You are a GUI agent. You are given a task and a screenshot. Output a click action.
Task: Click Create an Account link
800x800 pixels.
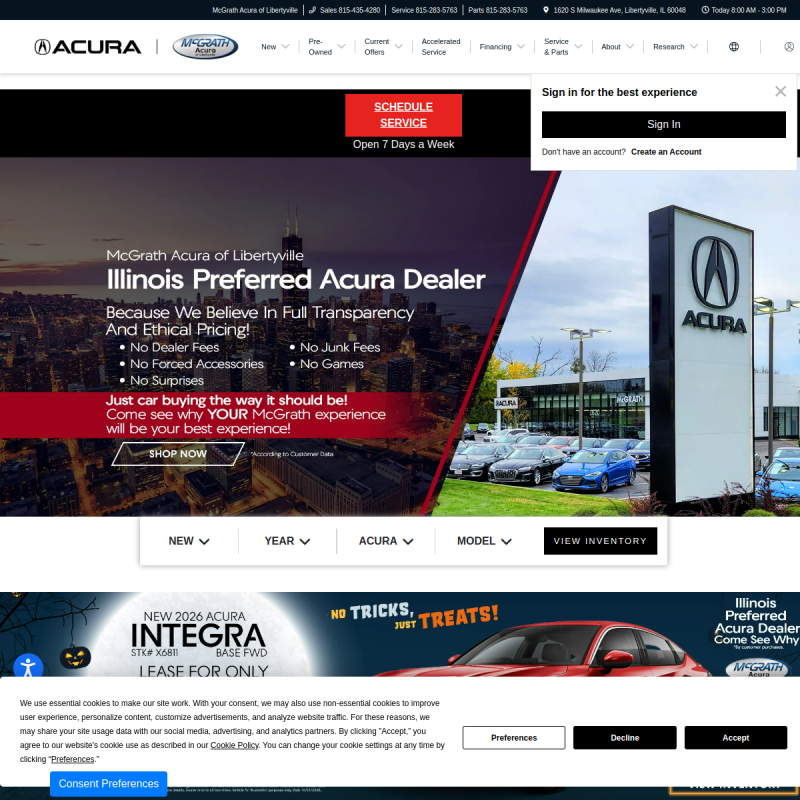(x=666, y=152)
